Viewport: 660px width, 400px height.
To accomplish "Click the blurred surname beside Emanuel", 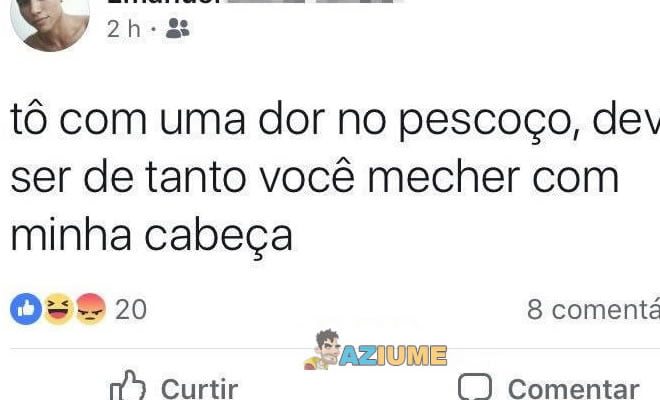I will (313, 1).
